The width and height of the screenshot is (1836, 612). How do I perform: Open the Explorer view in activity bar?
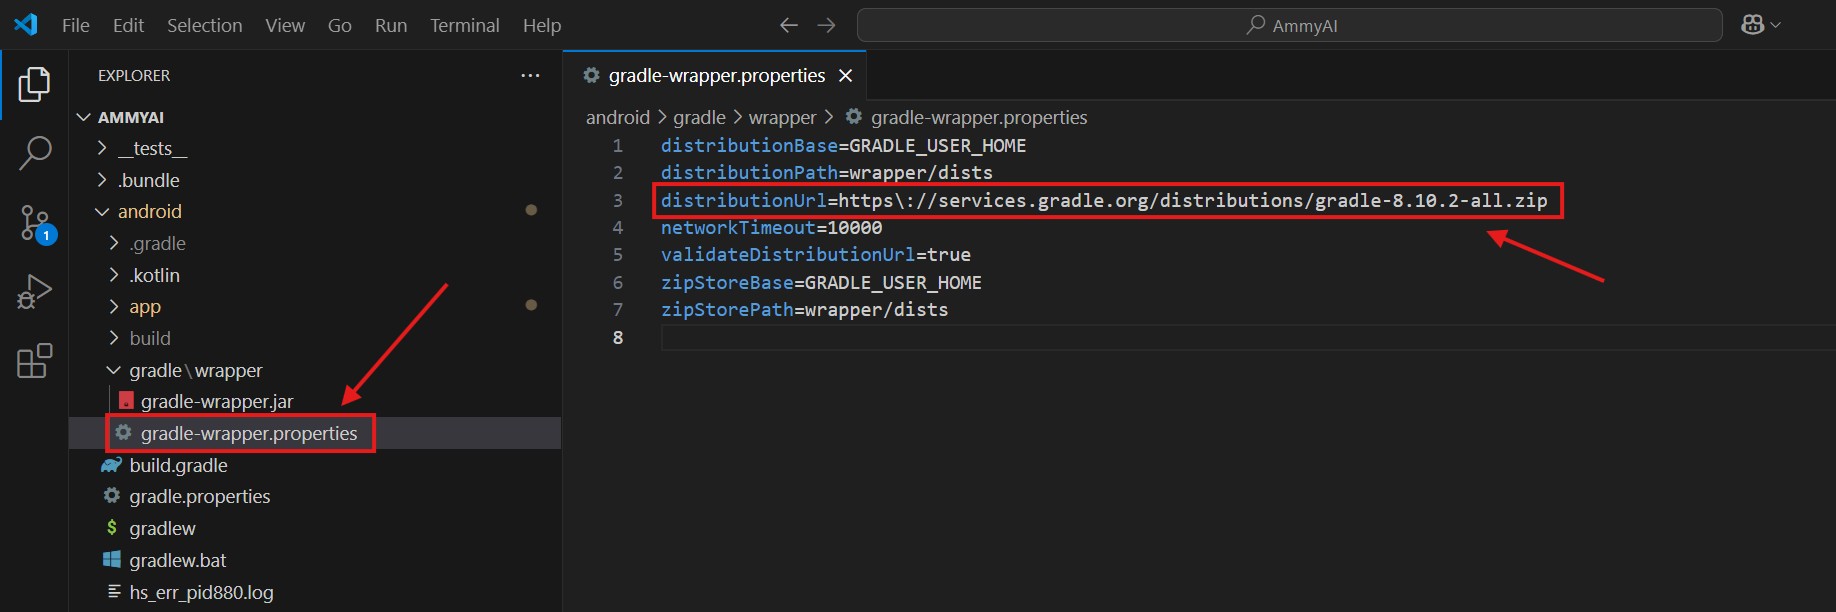[34, 85]
